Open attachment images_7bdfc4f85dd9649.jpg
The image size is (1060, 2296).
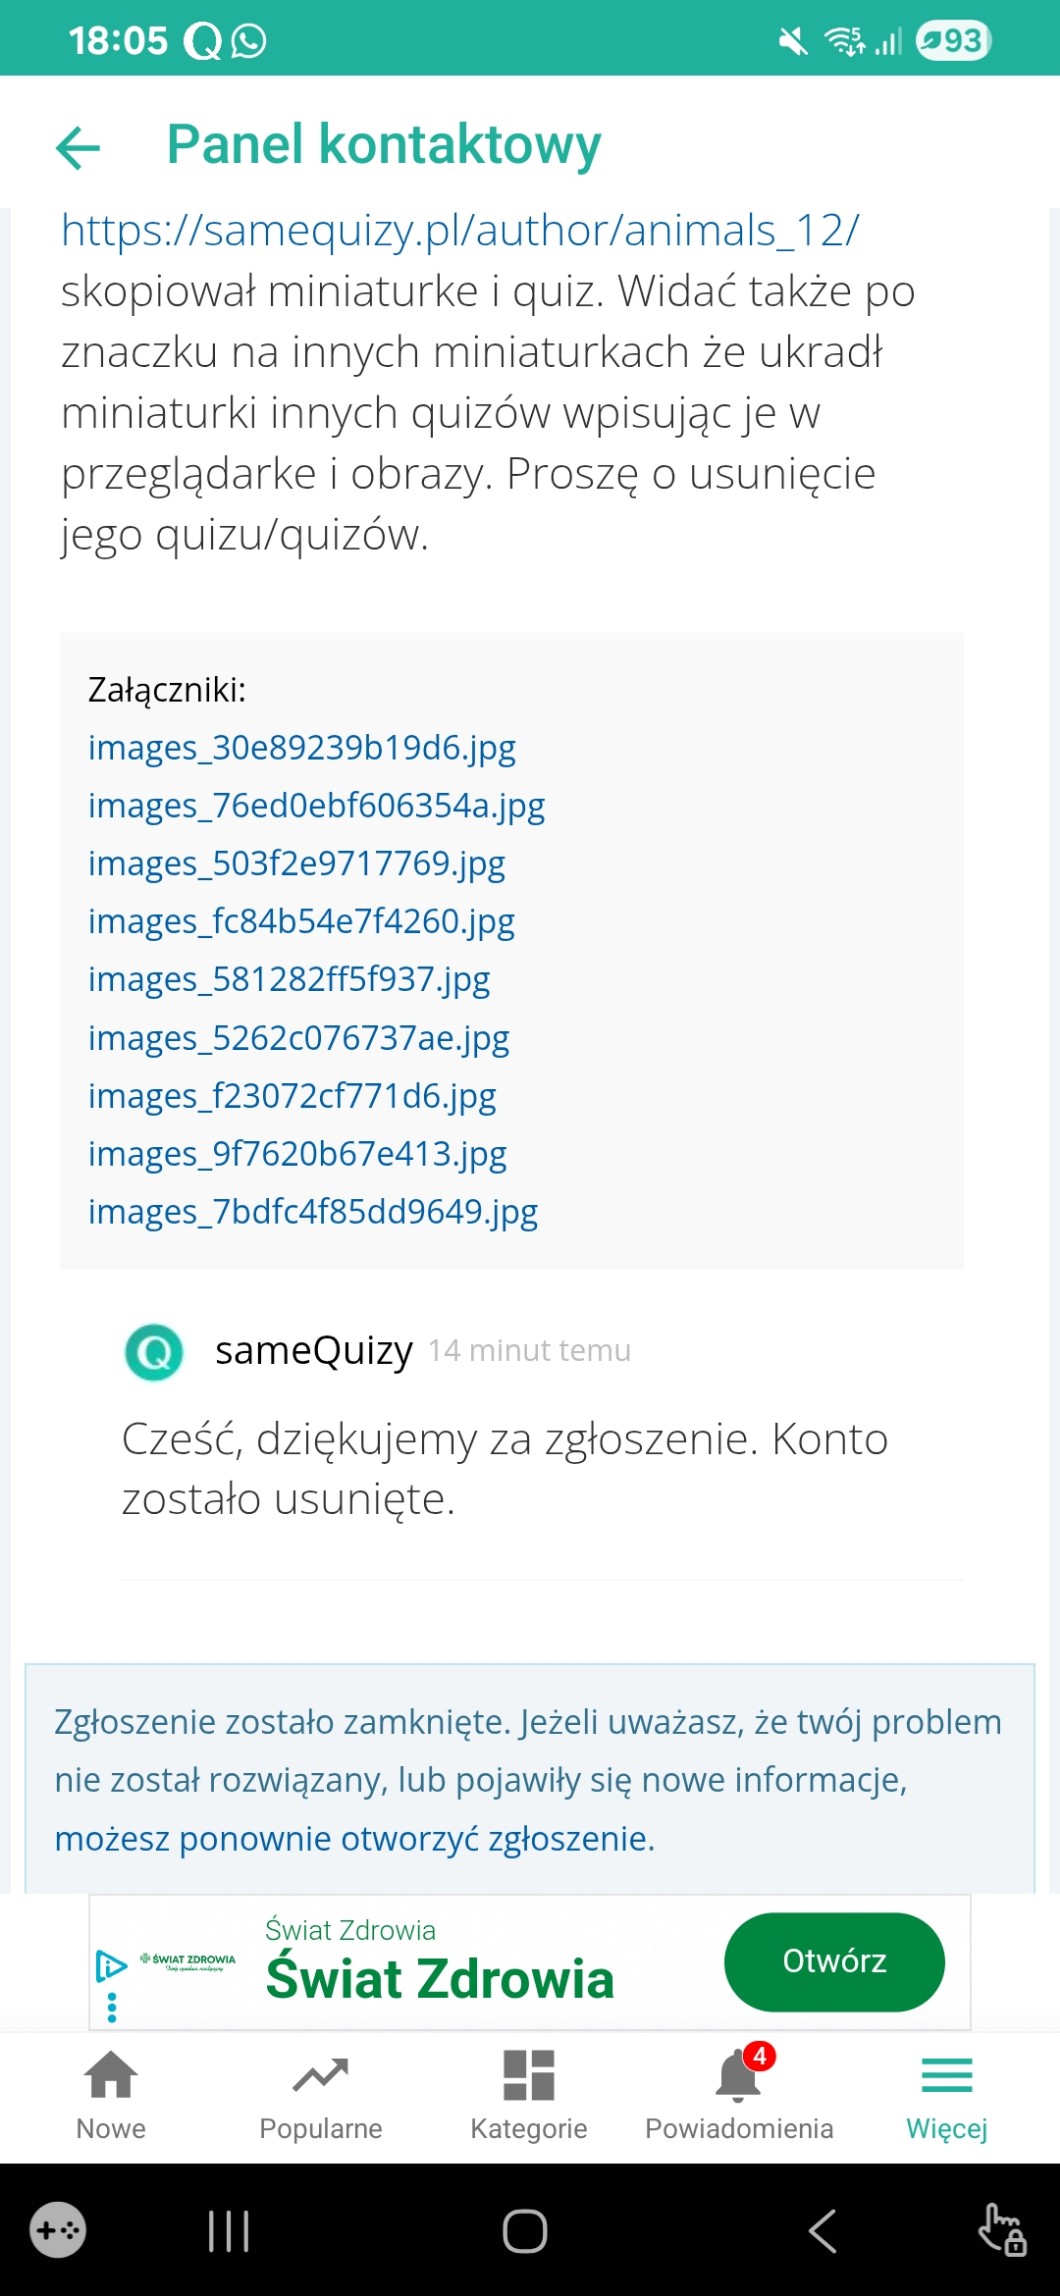[x=313, y=1212]
